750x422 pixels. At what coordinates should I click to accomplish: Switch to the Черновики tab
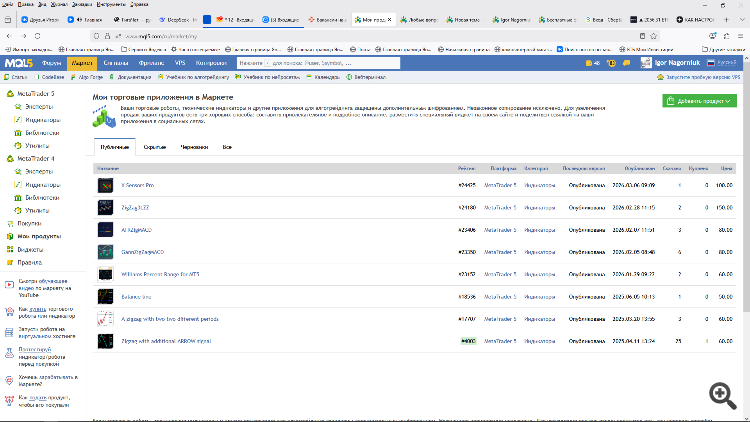pos(194,147)
